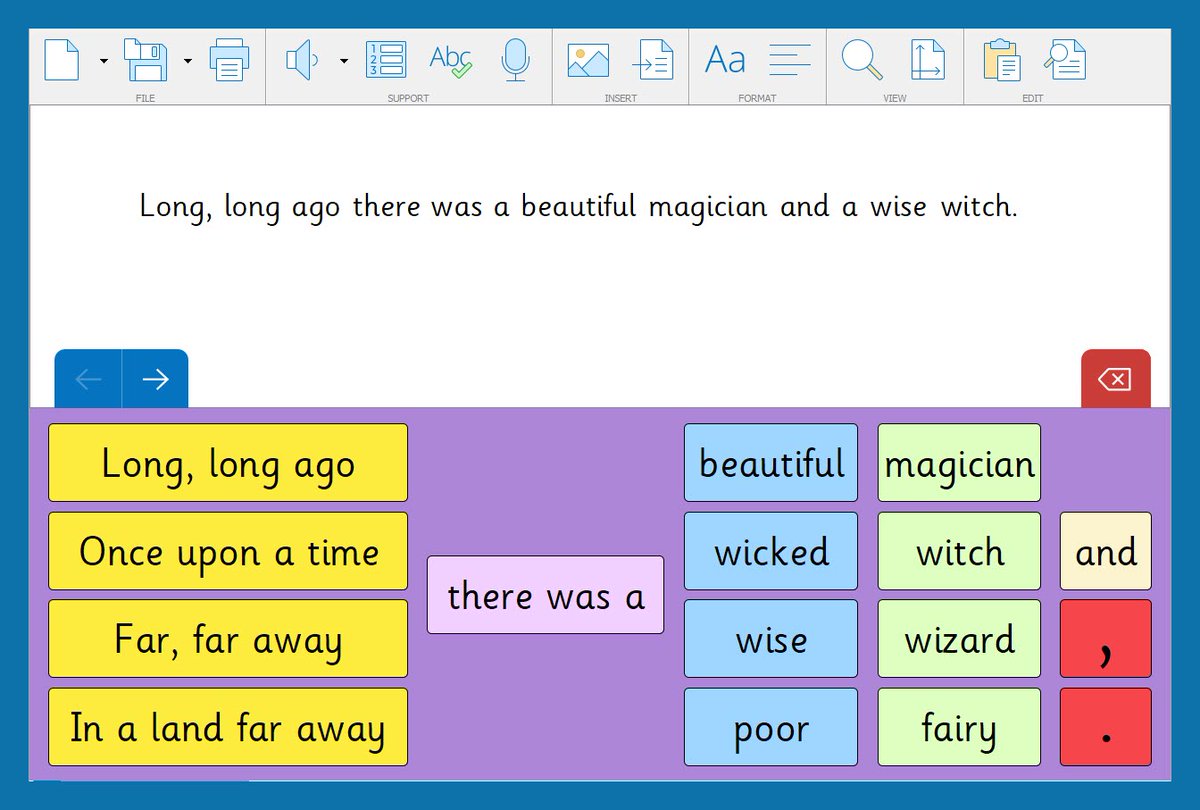The height and width of the screenshot is (810, 1200).
Task: Insert a full stop with the red period cell
Action: coord(1106,727)
